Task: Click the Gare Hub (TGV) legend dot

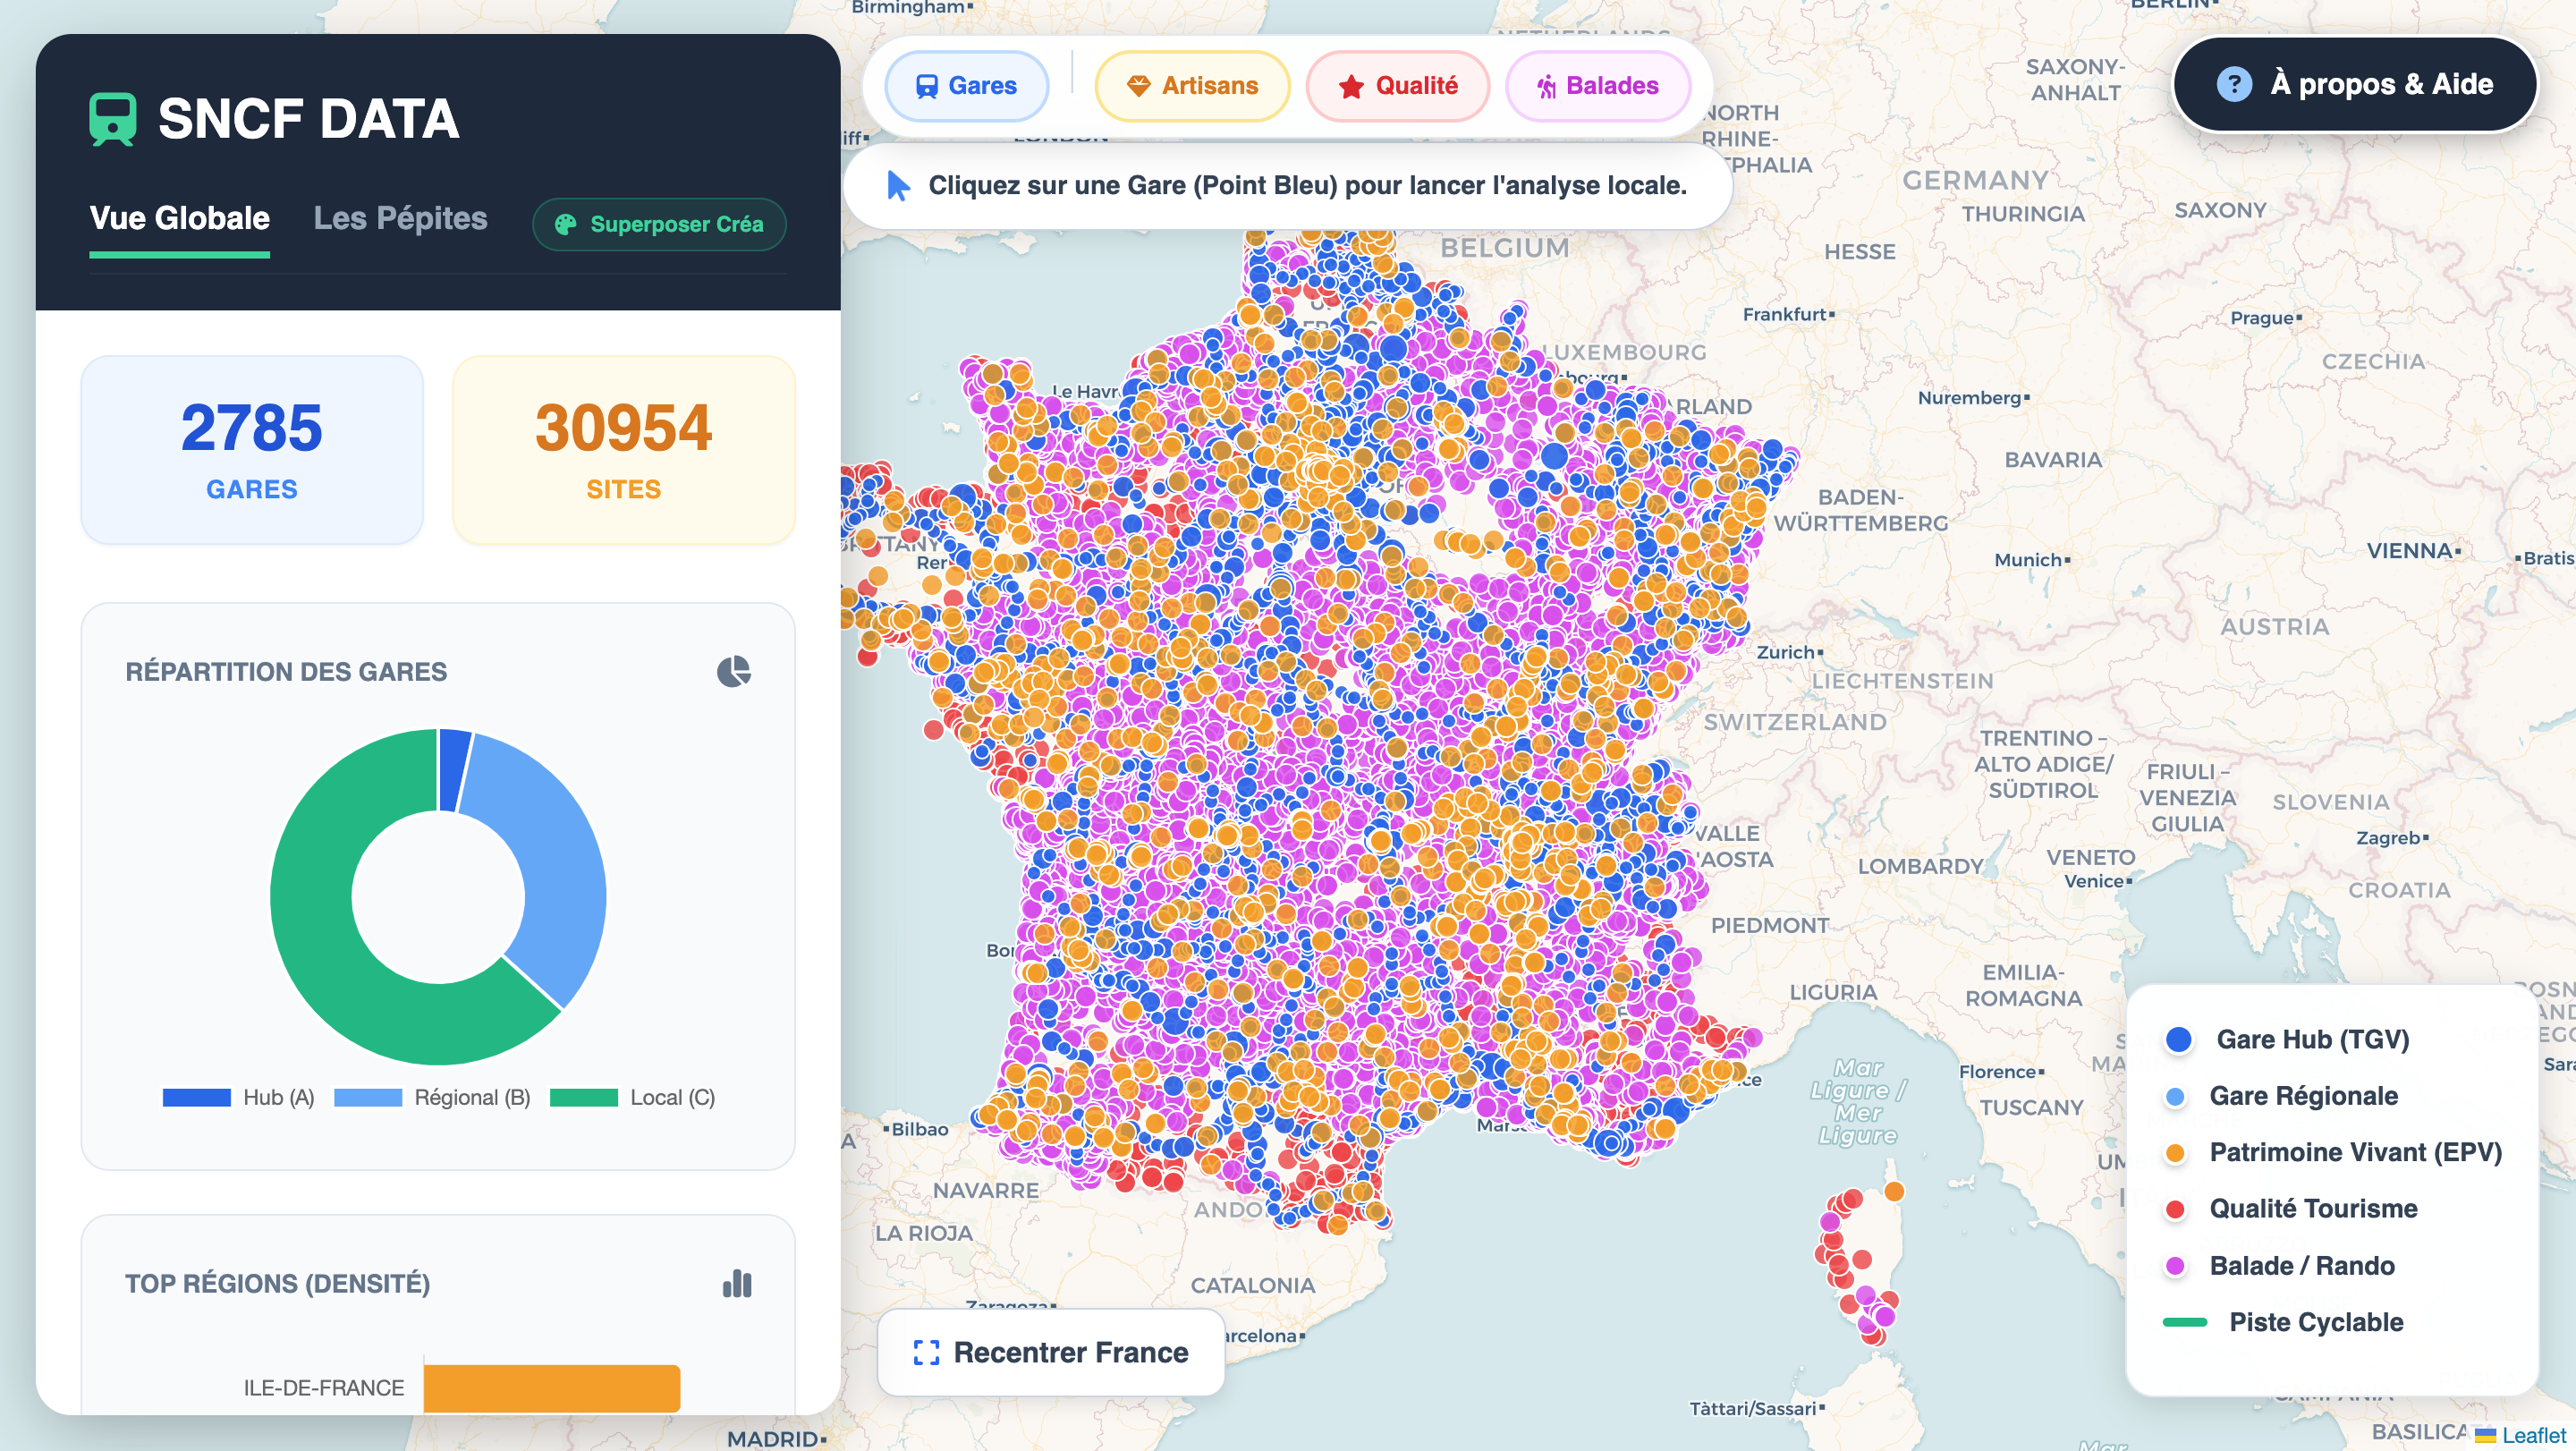Action: 2178,1040
